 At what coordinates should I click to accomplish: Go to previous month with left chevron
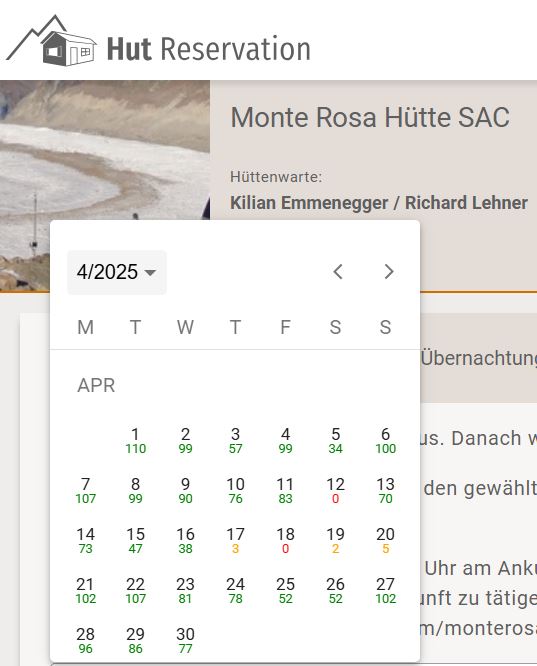[x=338, y=272]
